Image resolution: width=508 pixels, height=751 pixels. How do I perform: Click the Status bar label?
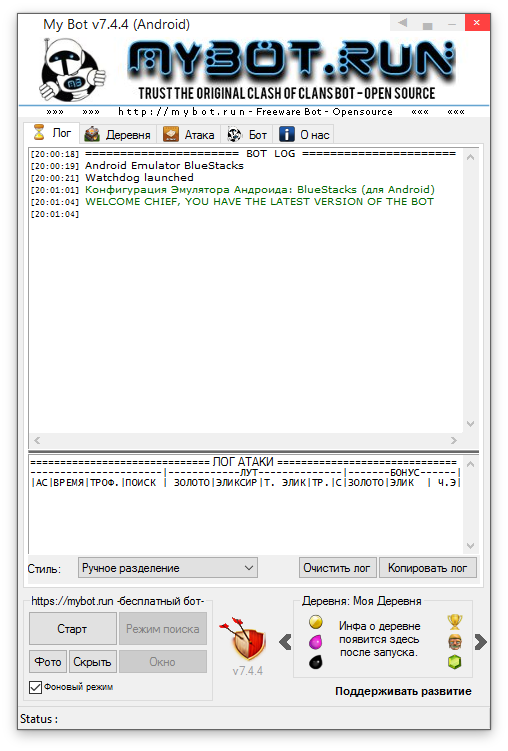39,719
